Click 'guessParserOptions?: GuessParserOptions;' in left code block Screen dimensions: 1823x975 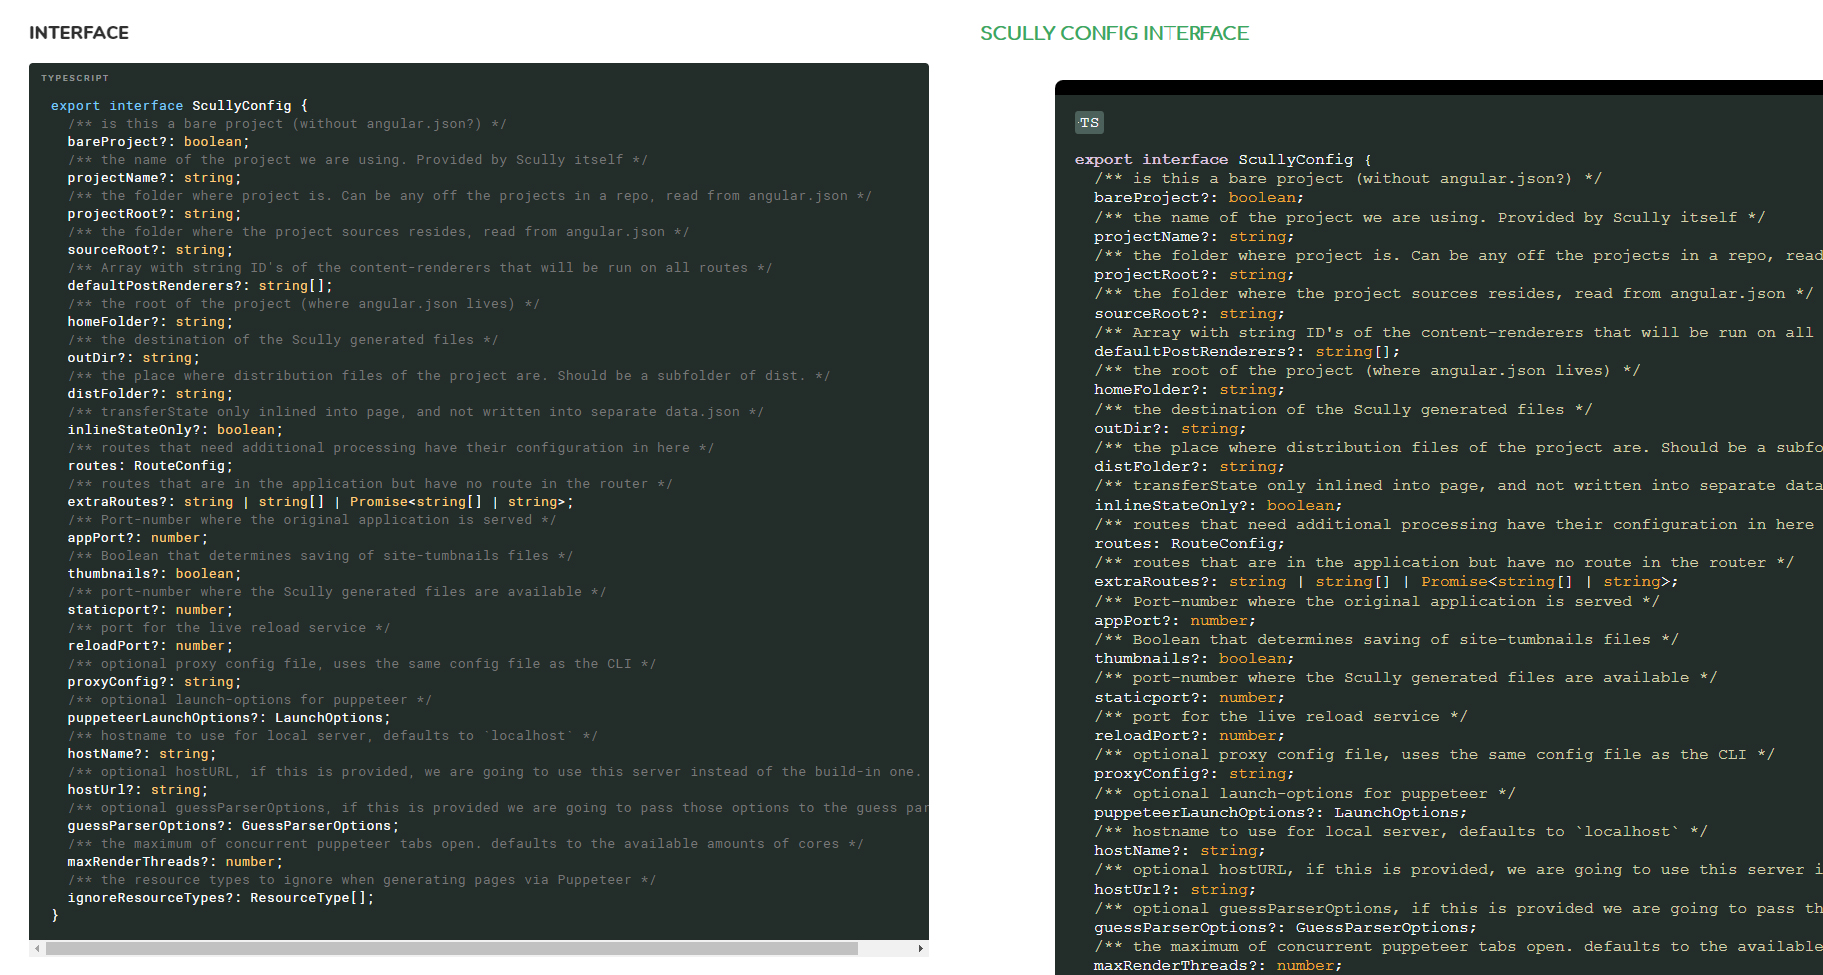(233, 826)
